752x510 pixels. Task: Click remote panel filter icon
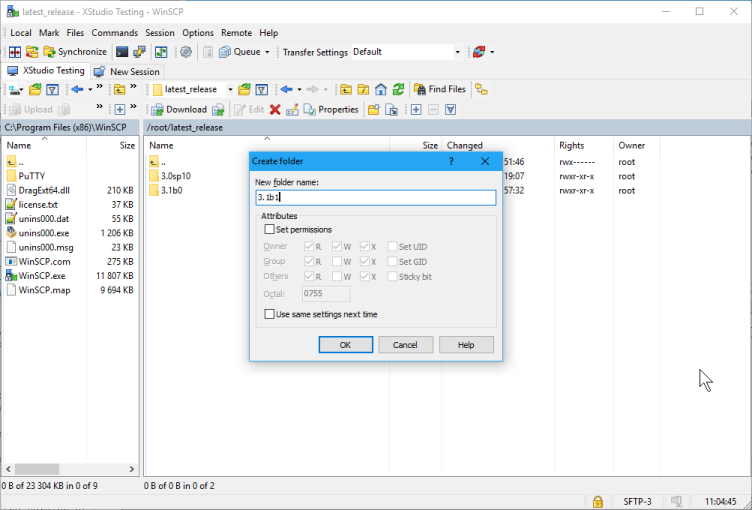point(261,90)
